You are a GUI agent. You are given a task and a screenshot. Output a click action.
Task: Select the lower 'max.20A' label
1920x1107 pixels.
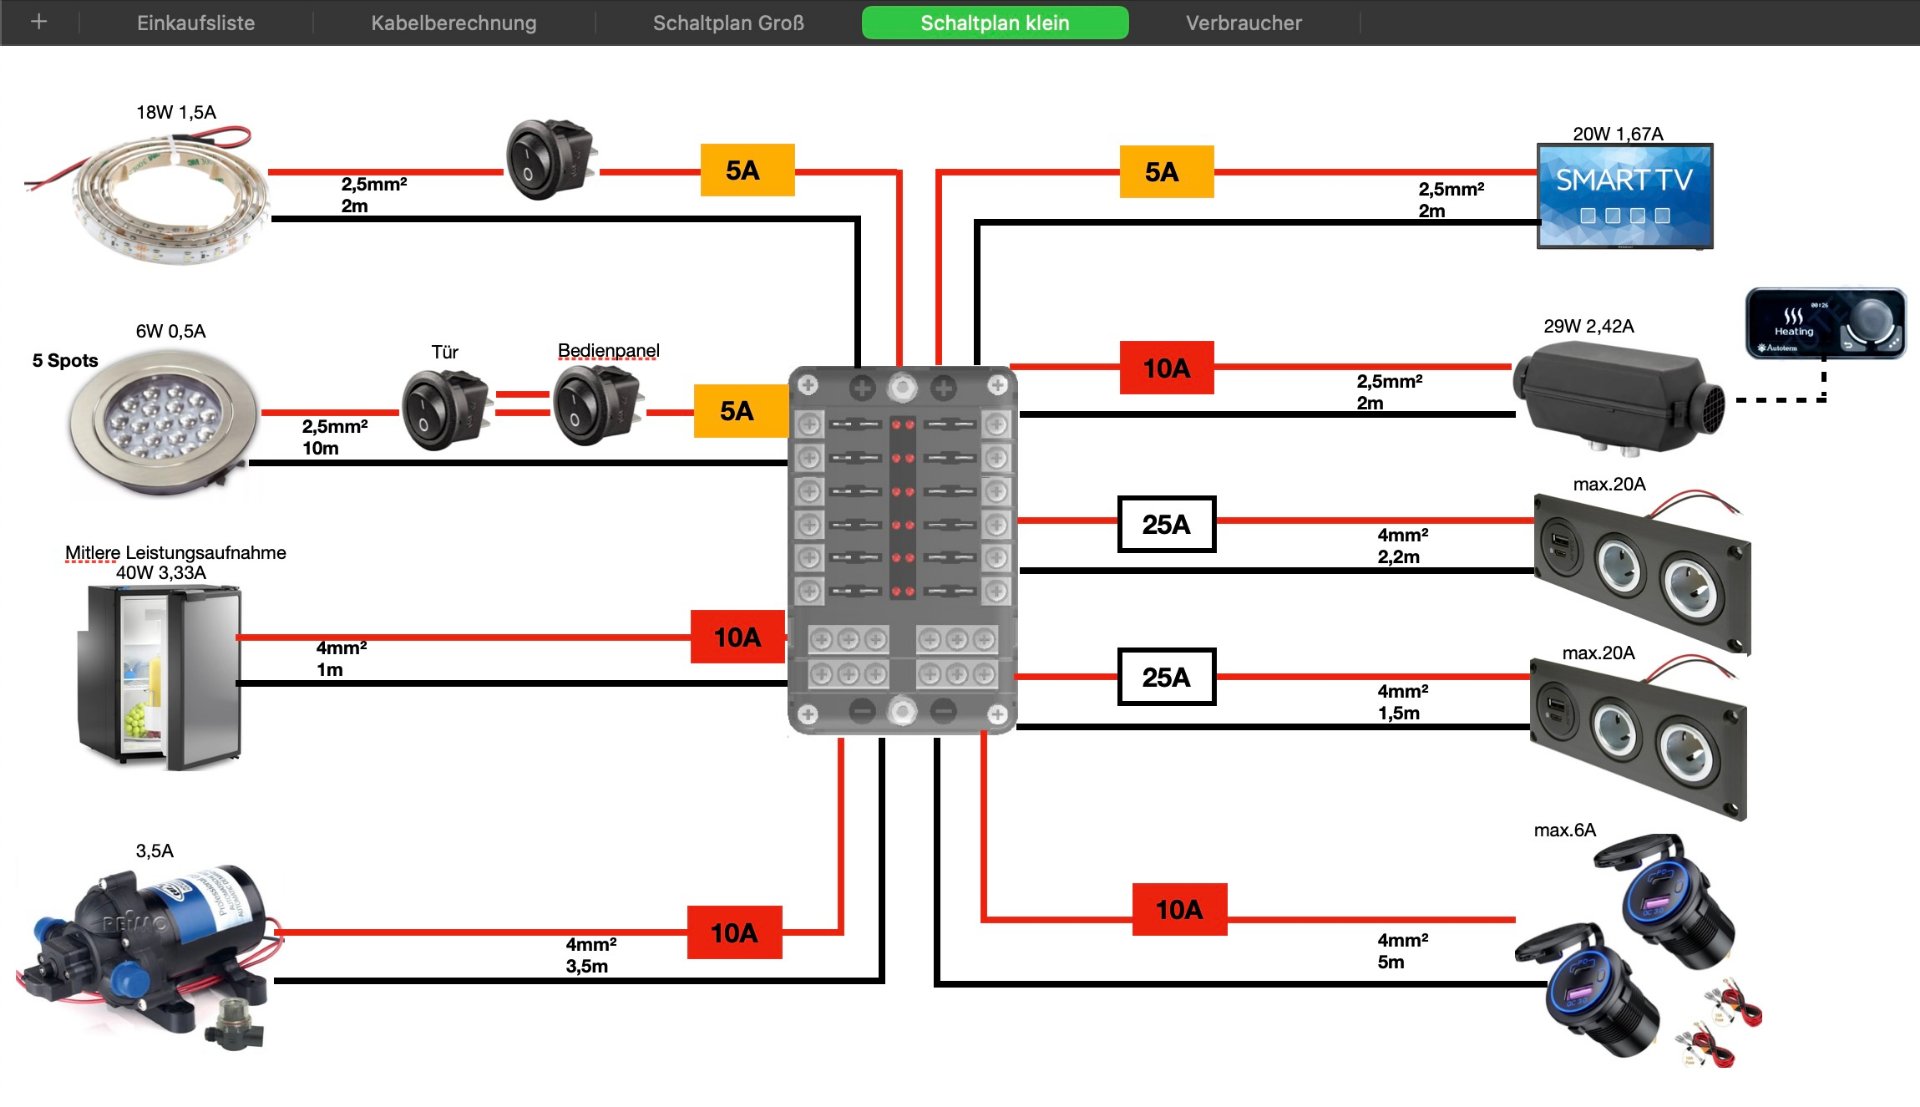(1598, 653)
